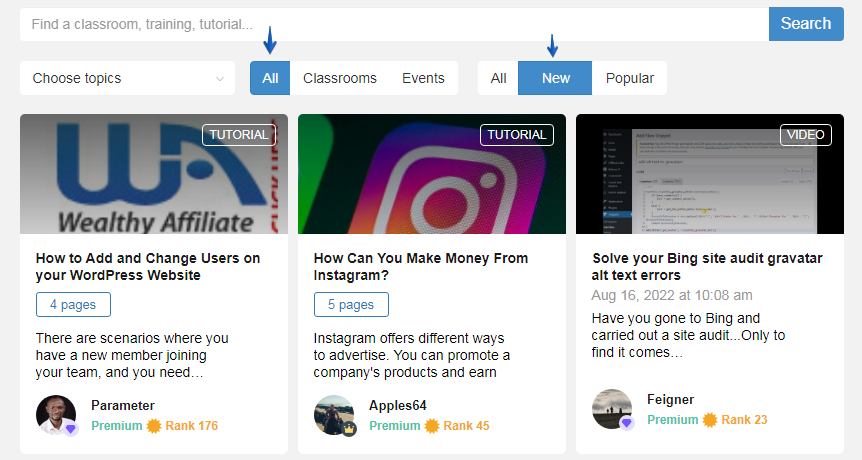Click the rank badge icon beside Rank 45
The height and width of the screenshot is (460, 862).
click(x=432, y=426)
